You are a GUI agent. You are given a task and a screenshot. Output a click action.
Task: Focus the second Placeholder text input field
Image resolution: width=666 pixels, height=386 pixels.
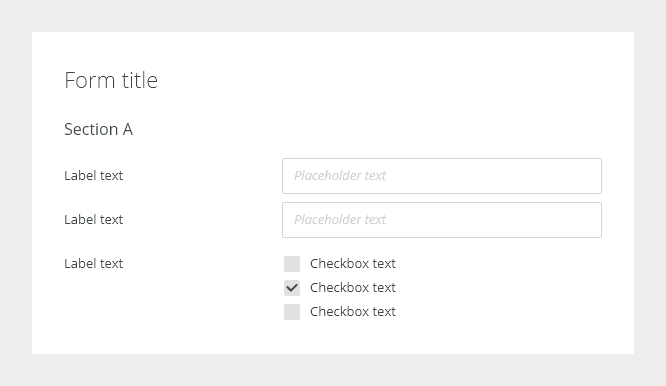(442, 220)
